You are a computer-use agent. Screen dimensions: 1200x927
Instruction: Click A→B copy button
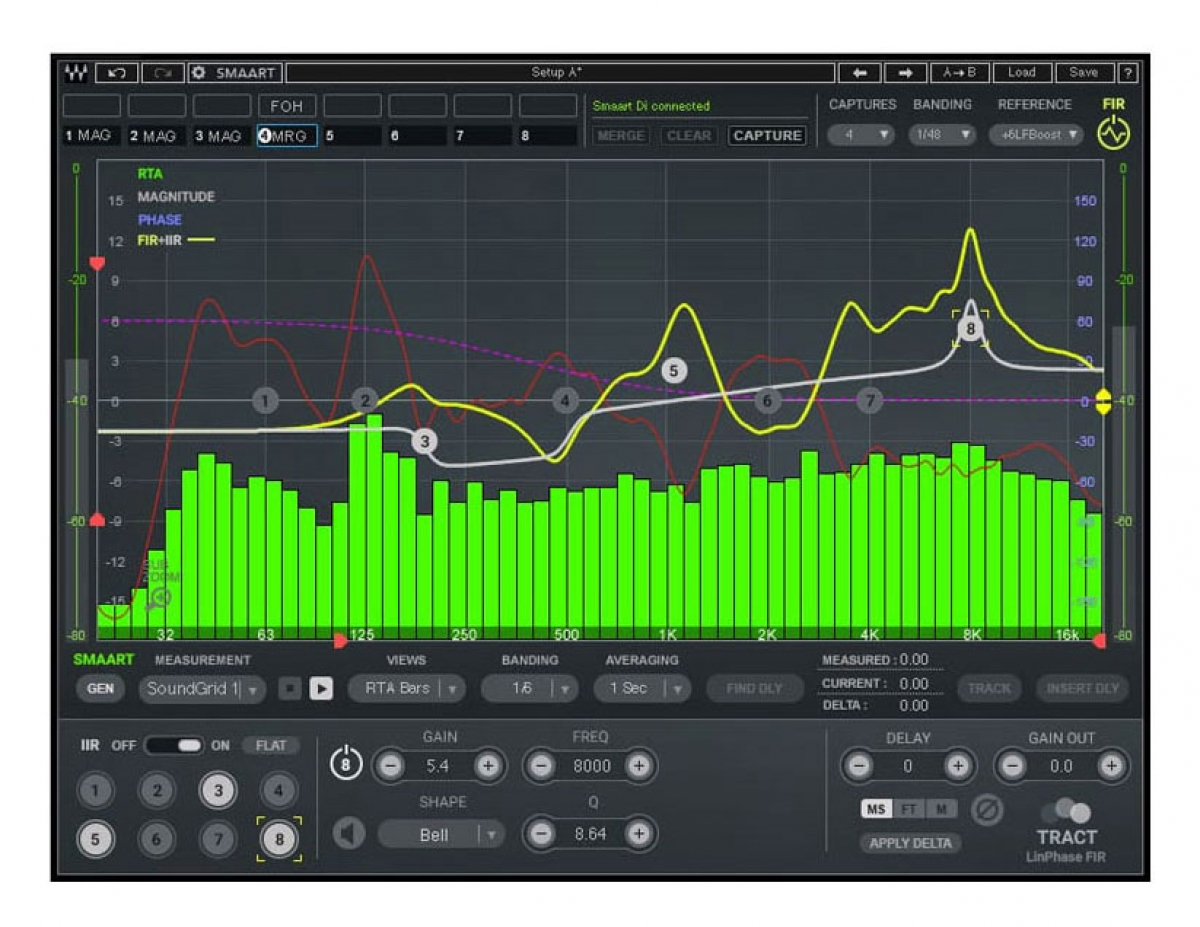click(960, 73)
